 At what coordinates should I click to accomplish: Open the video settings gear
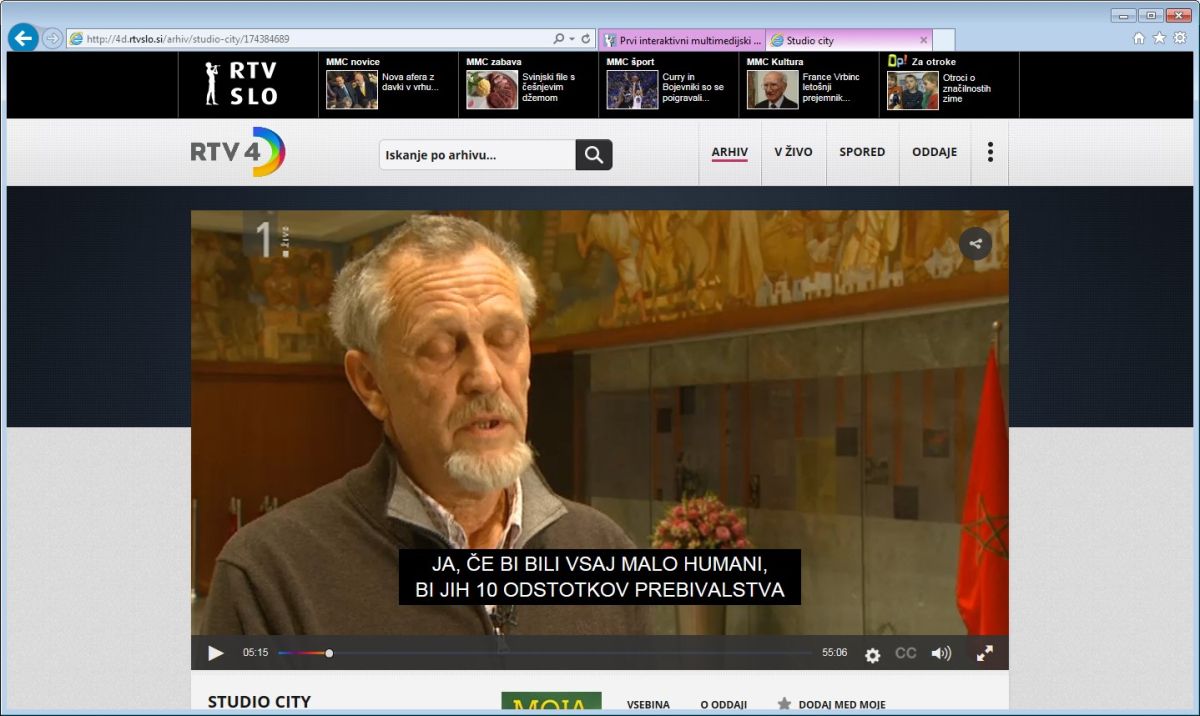(872, 654)
